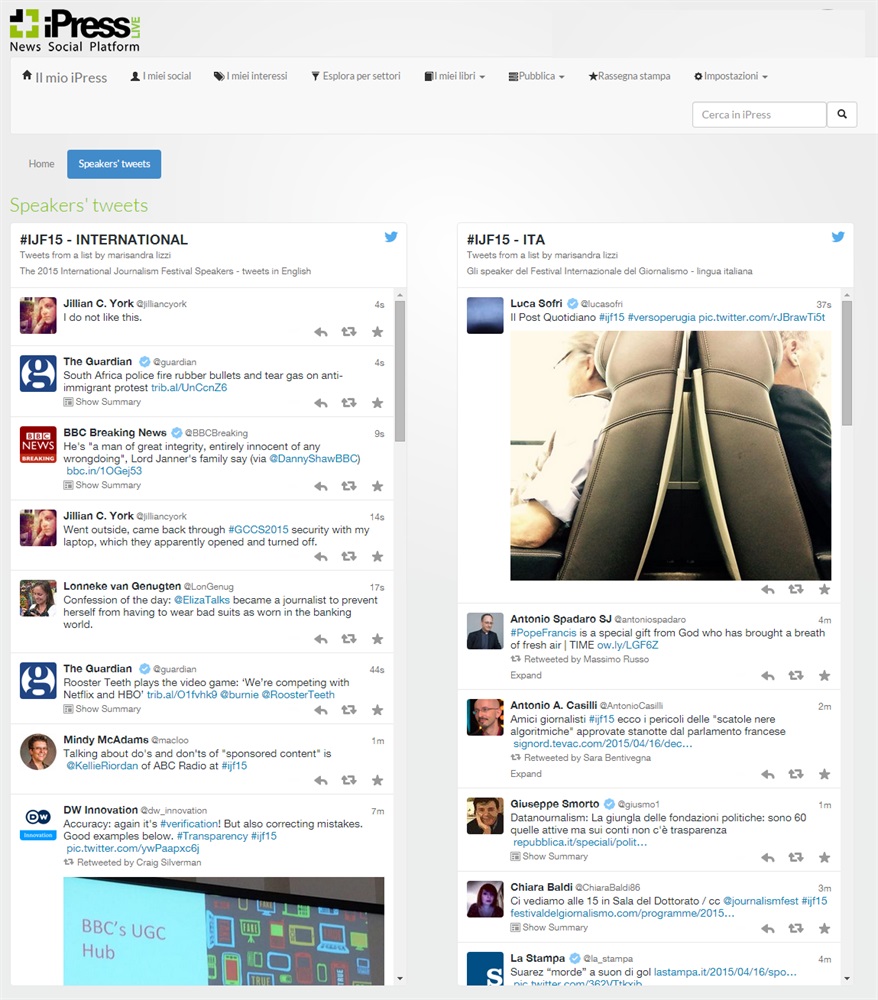Show Summary for Guardian South Africa tweet
Image resolution: width=878 pixels, height=1000 pixels.
pyautogui.click(x=102, y=402)
